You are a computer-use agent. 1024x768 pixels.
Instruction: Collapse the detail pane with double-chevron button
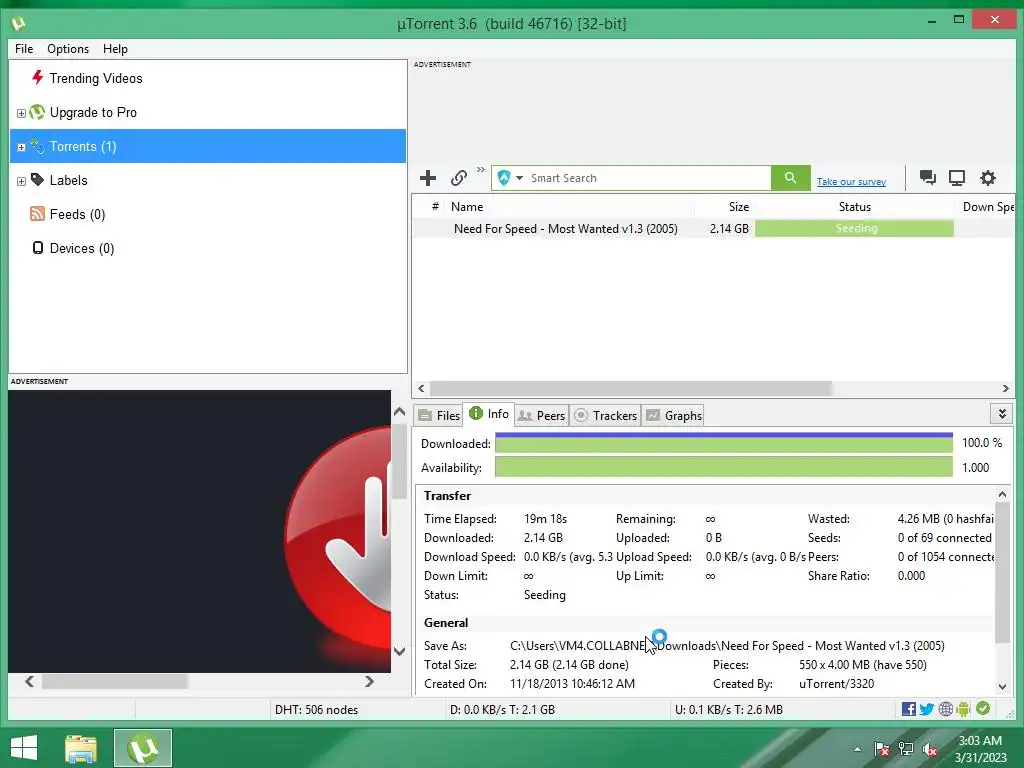pos(1002,413)
